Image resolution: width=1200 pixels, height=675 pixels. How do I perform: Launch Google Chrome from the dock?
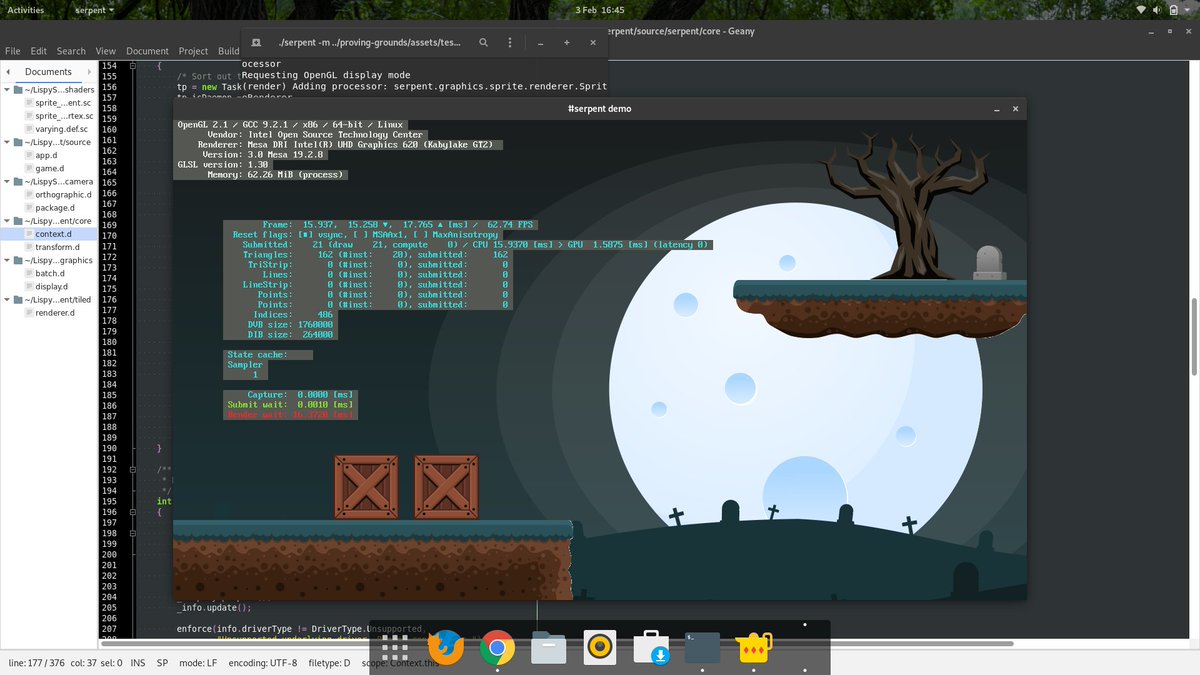click(x=497, y=648)
